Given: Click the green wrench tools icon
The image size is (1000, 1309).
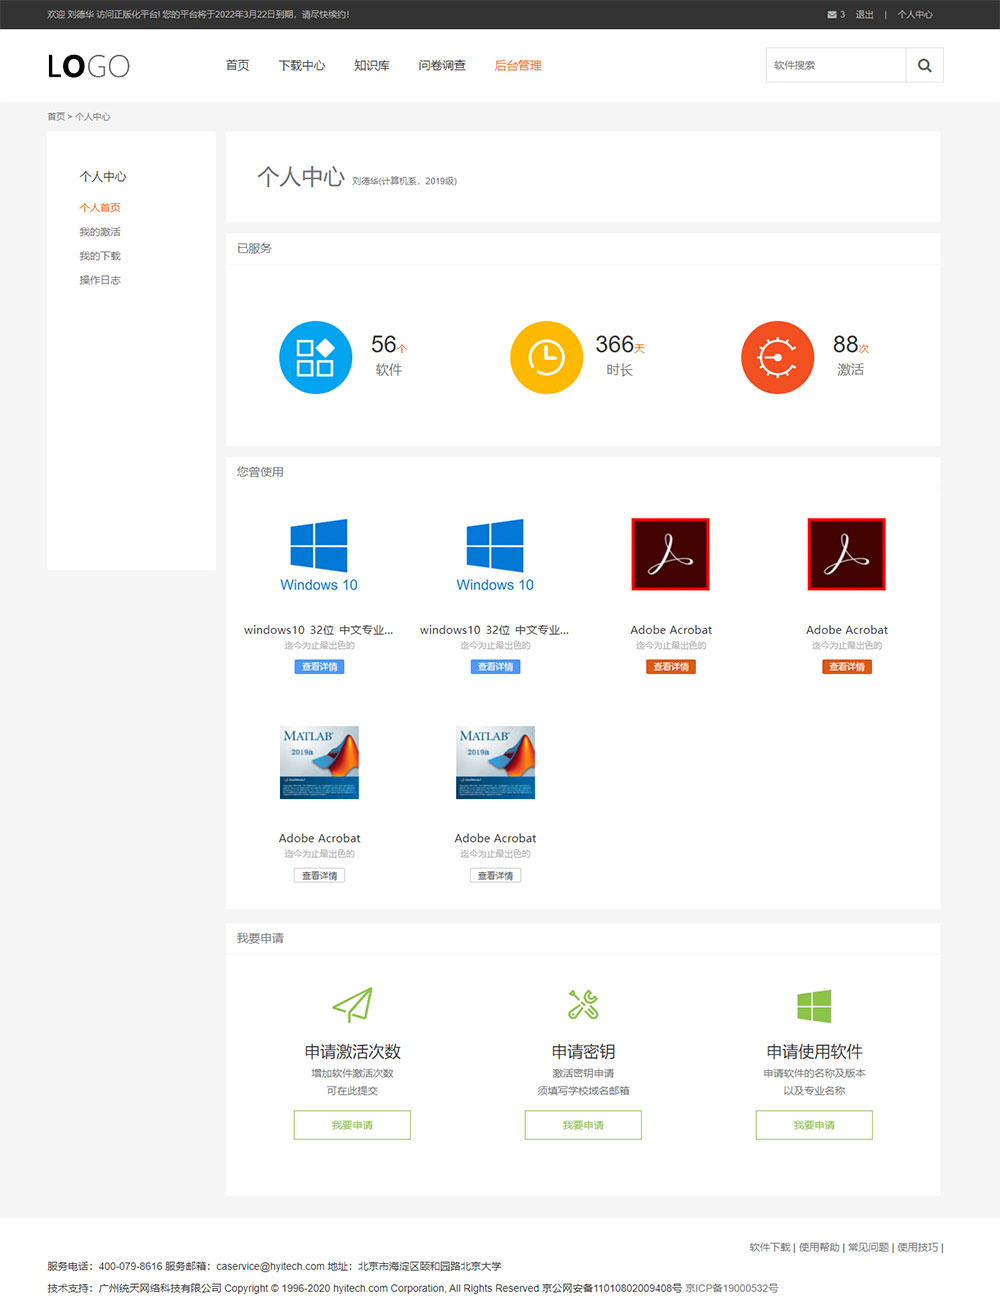Looking at the screenshot, I should 583,1004.
